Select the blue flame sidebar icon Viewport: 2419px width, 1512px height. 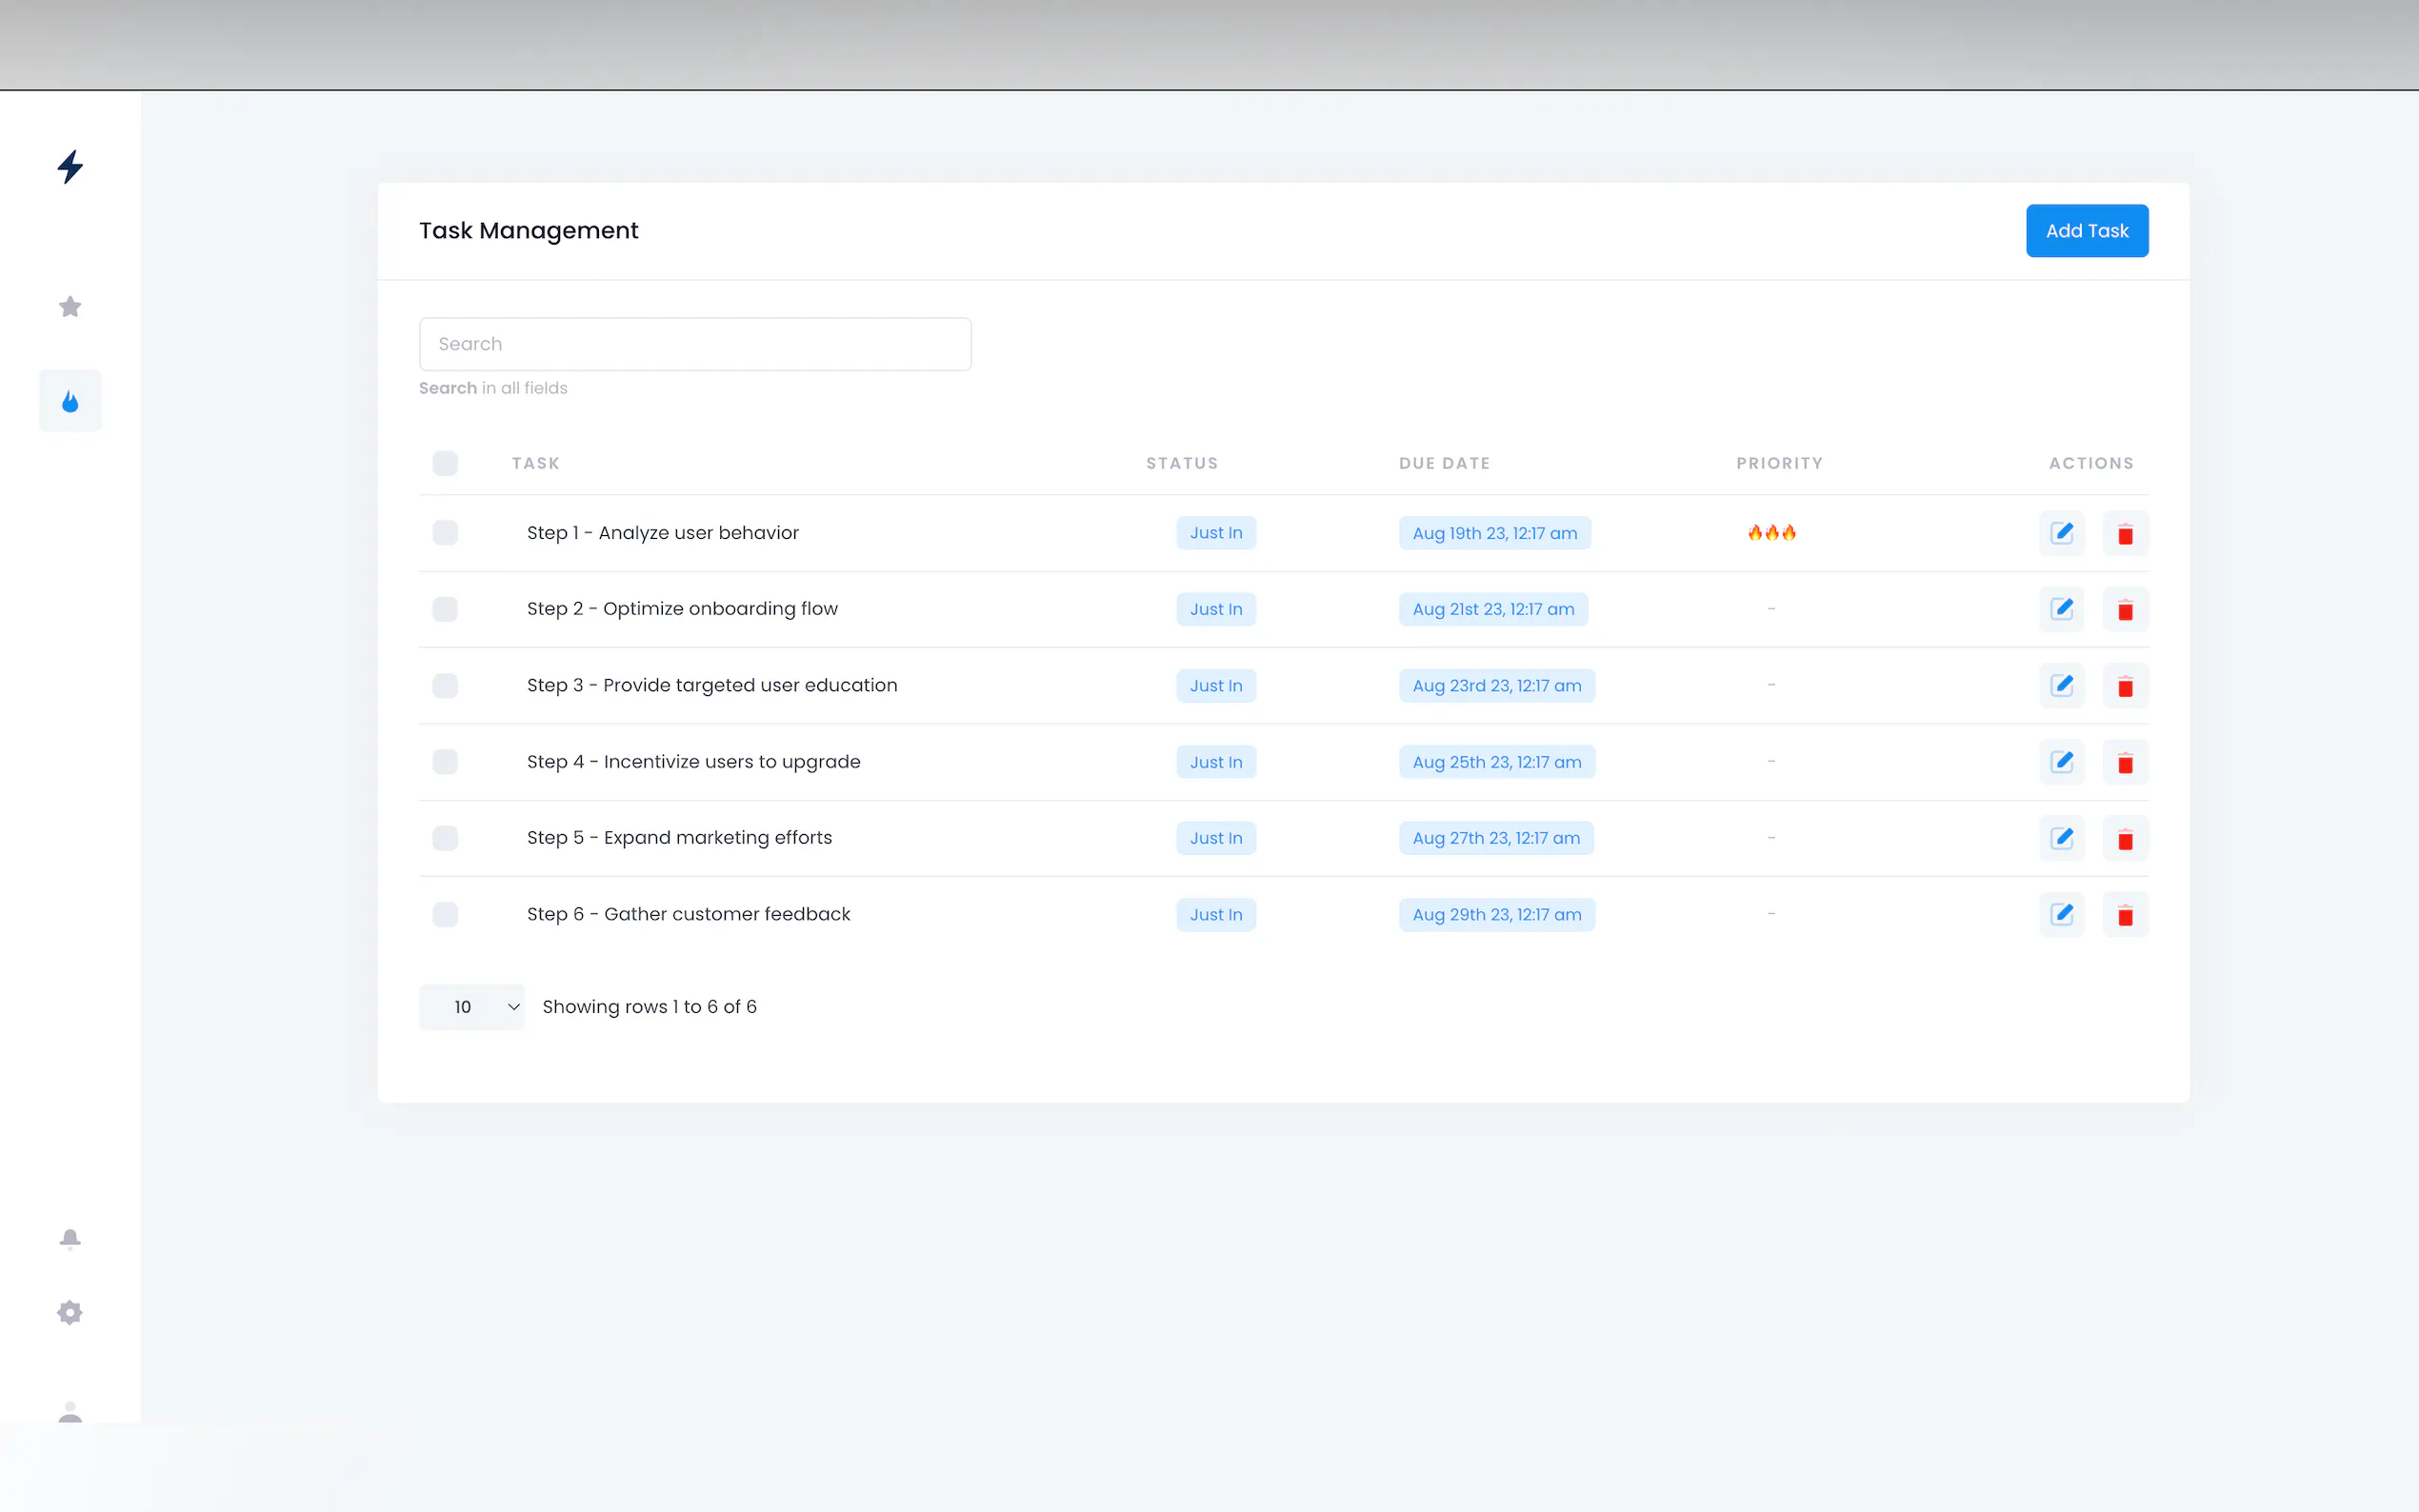pyautogui.click(x=70, y=401)
